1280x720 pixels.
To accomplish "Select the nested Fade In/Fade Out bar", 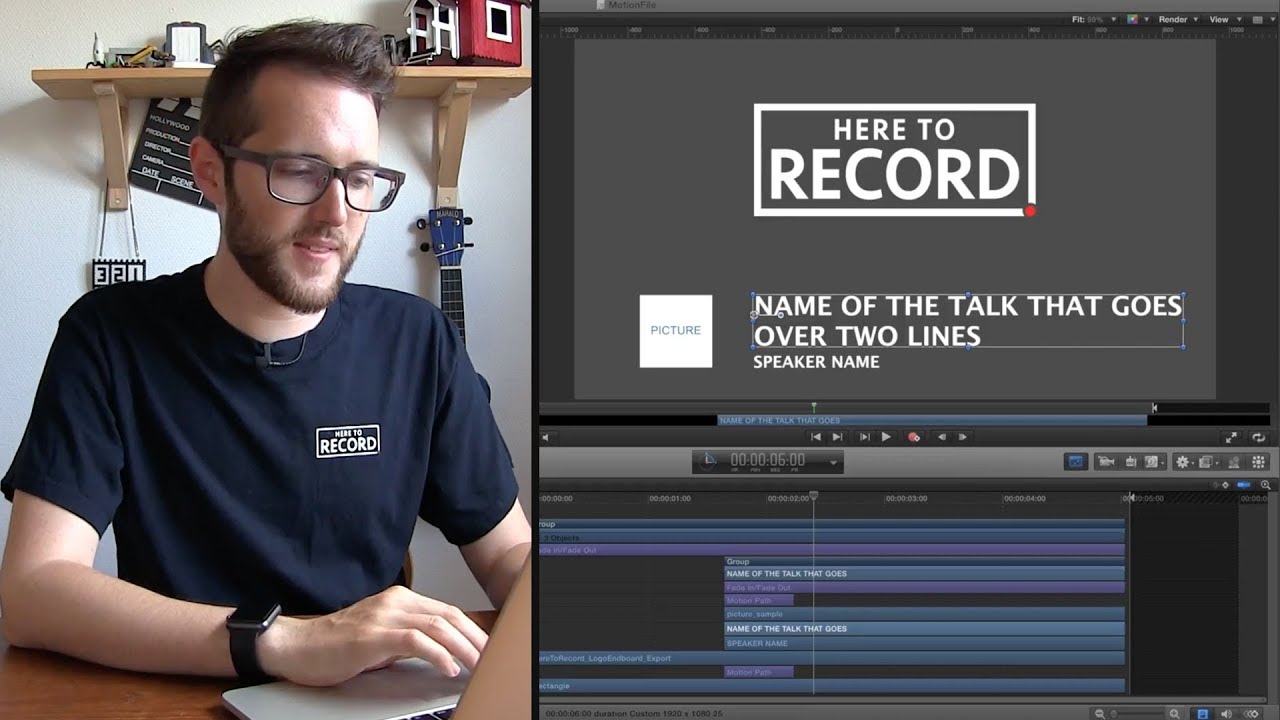I will click(x=925, y=588).
